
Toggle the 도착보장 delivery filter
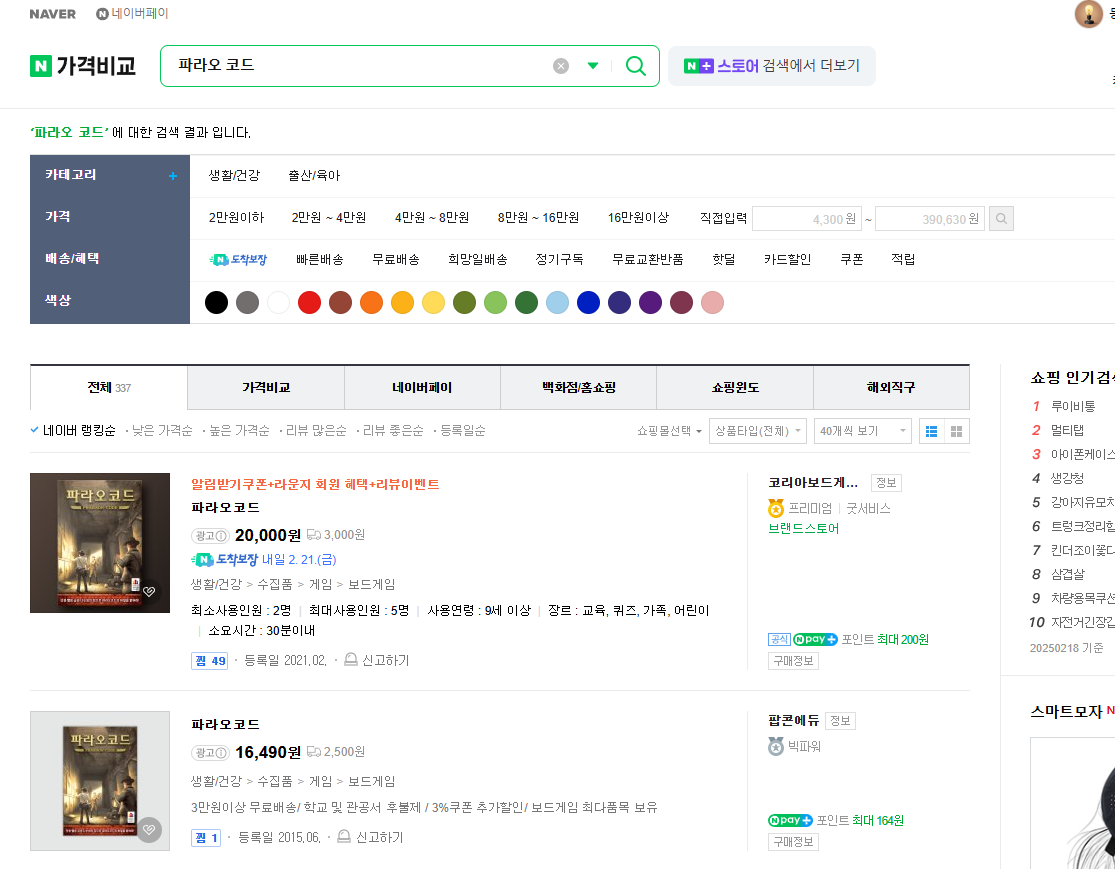(238, 260)
